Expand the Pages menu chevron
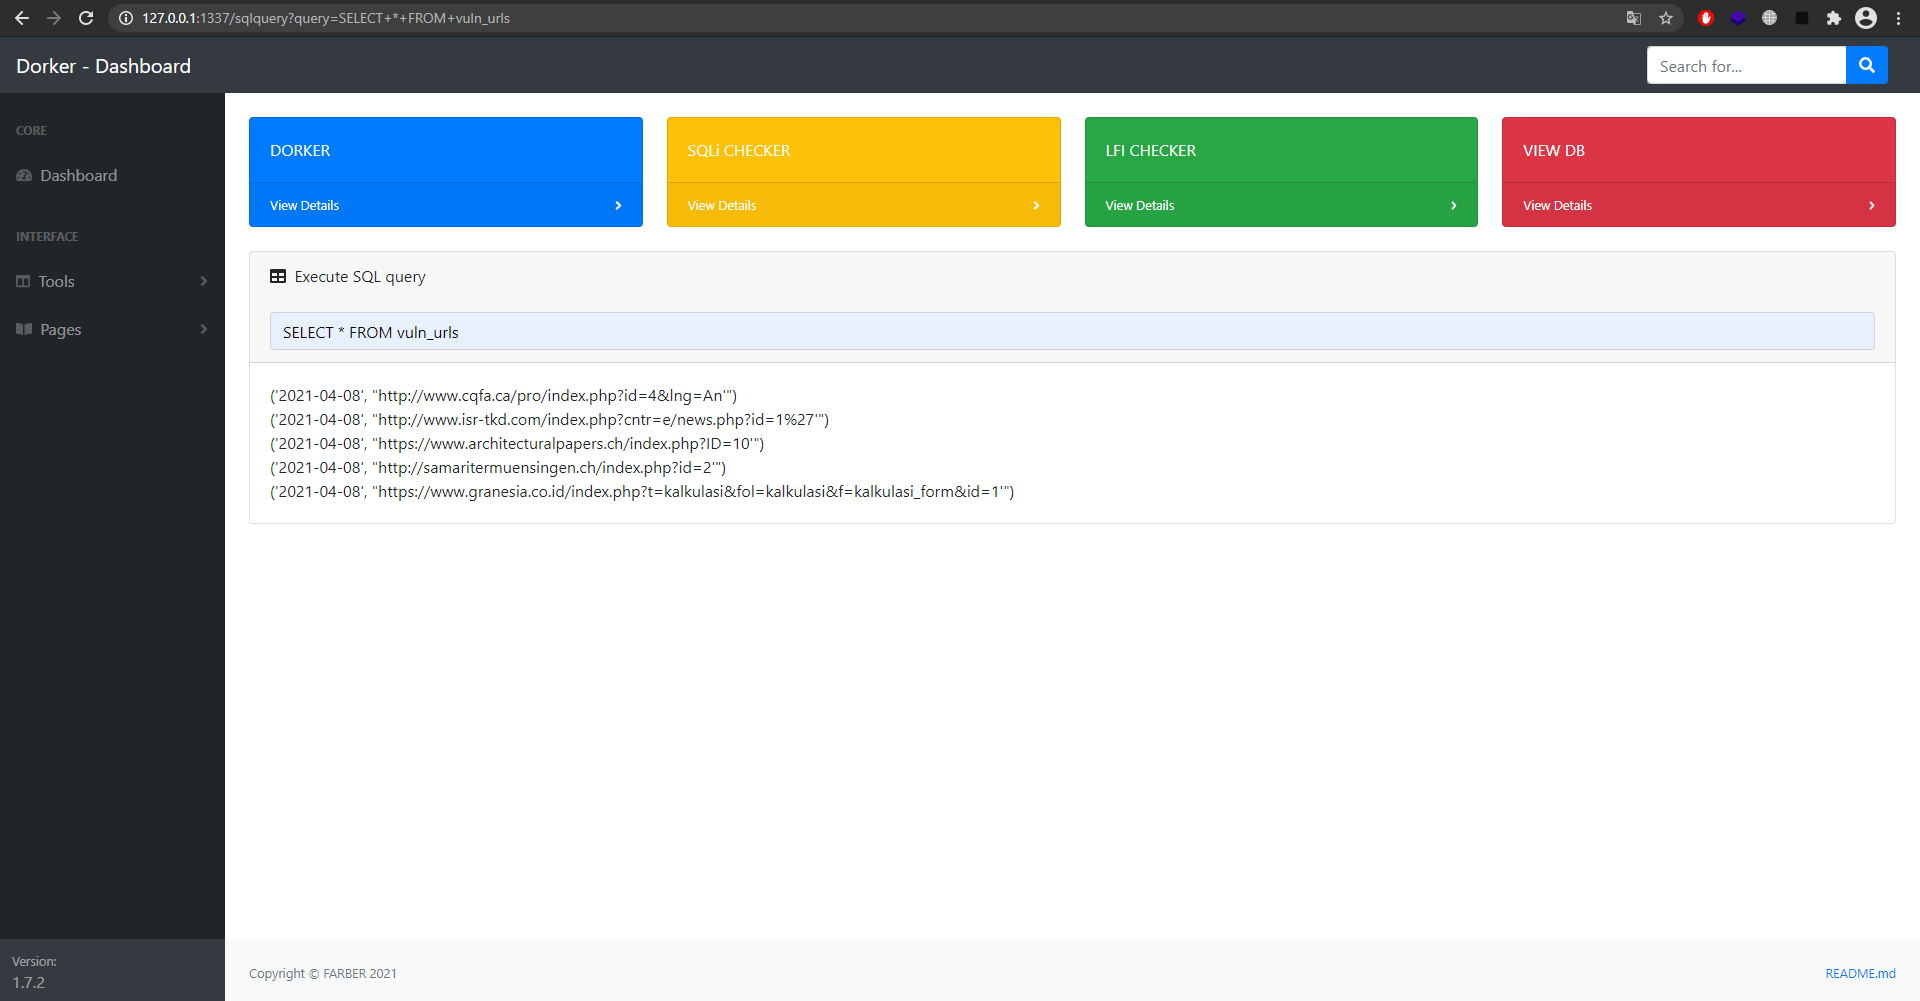 [204, 329]
